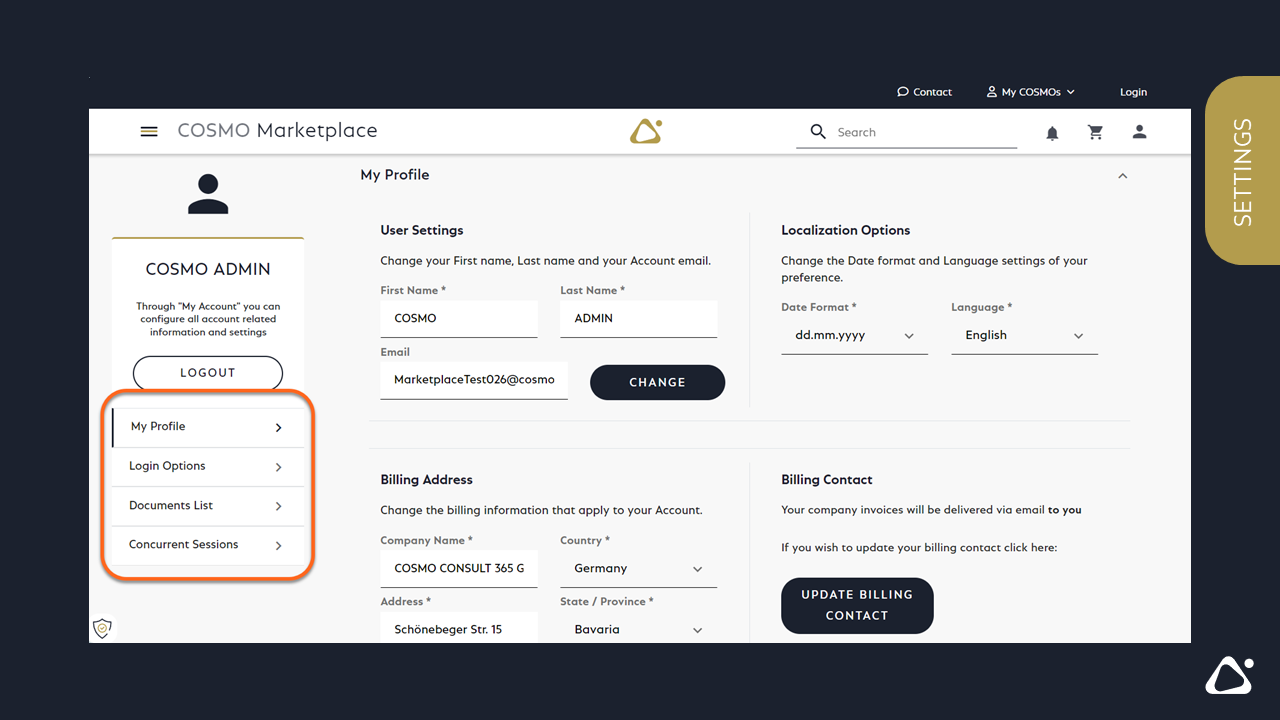Click the privacy shield icon bottom left
The height and width of the screenshot is (720, 1280).
[102, 628]
